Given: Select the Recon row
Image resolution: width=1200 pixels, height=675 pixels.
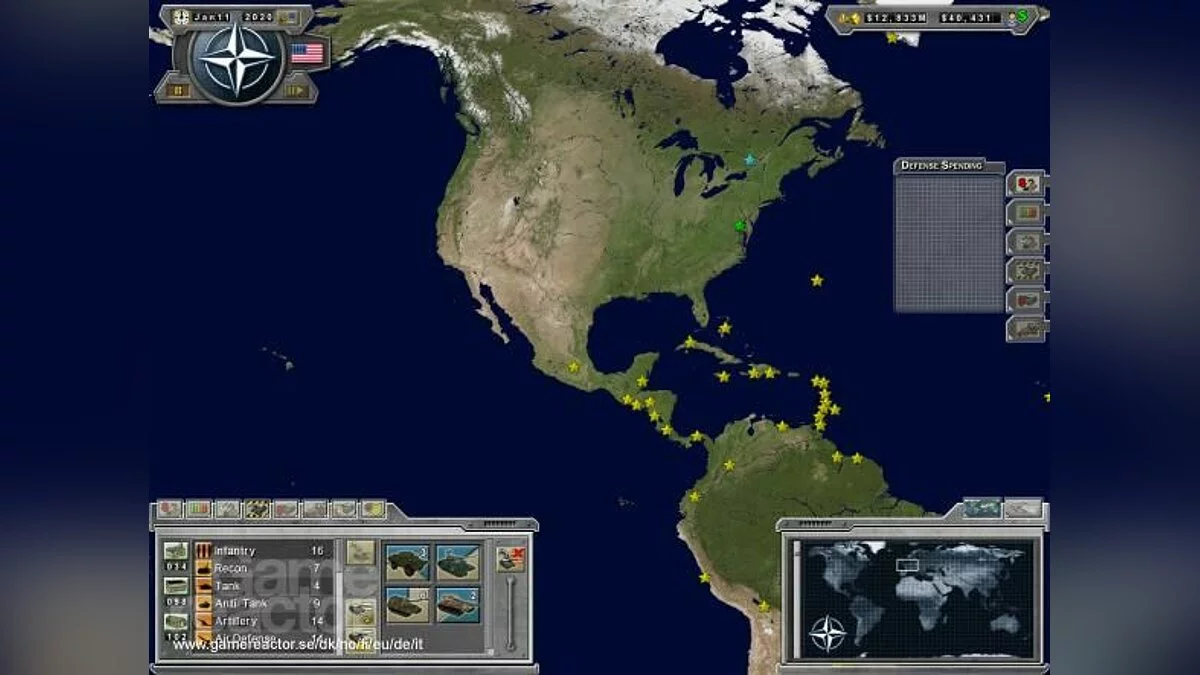Looking at the screenshot, I should (264, 568).
